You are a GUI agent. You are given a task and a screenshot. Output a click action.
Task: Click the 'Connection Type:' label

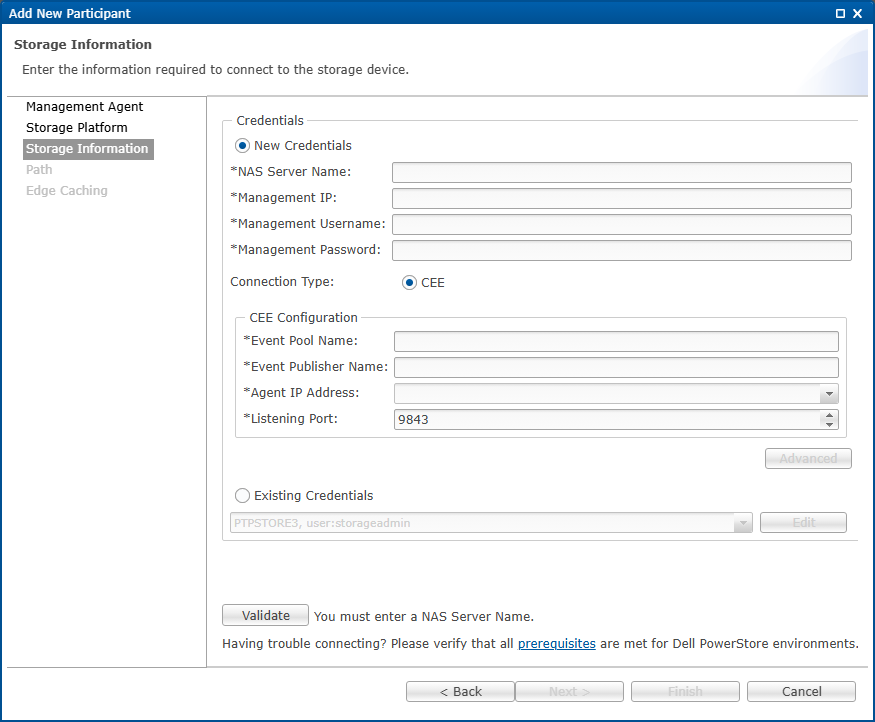(x=282, y=282)
